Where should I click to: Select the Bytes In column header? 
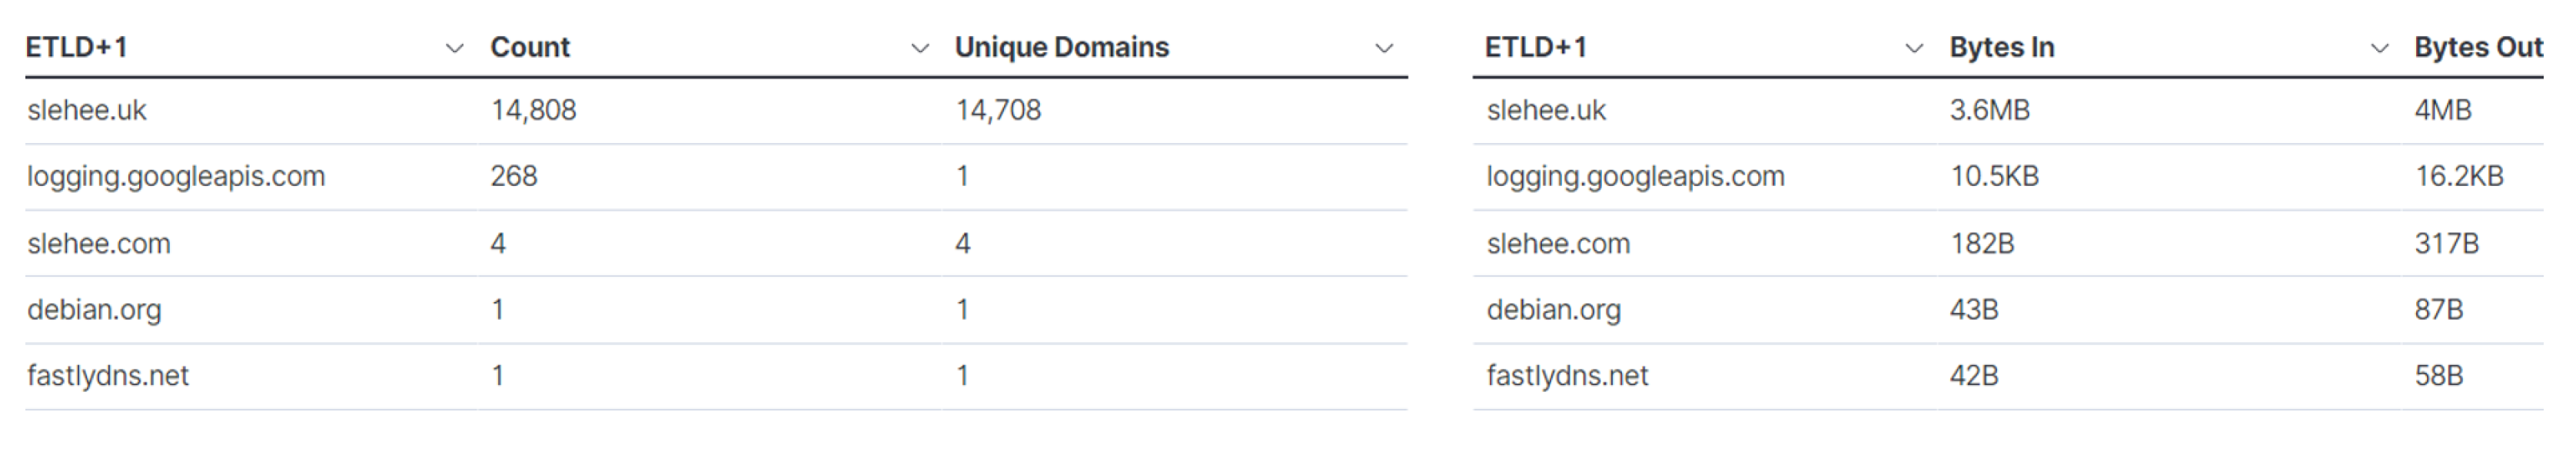[2001, 47]
